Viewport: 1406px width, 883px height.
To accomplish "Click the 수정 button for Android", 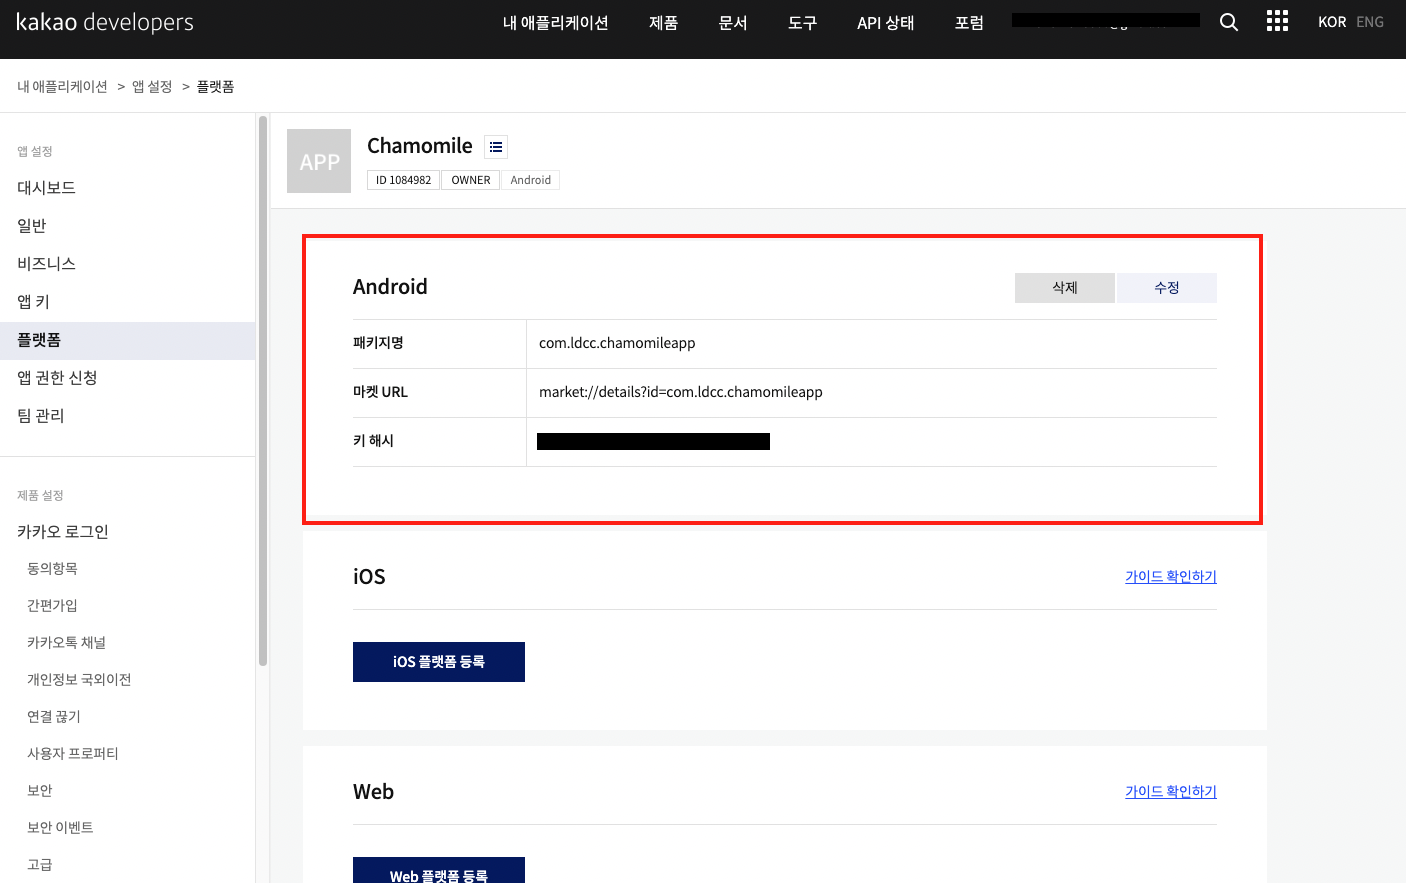I will (x=1167, y=288).
